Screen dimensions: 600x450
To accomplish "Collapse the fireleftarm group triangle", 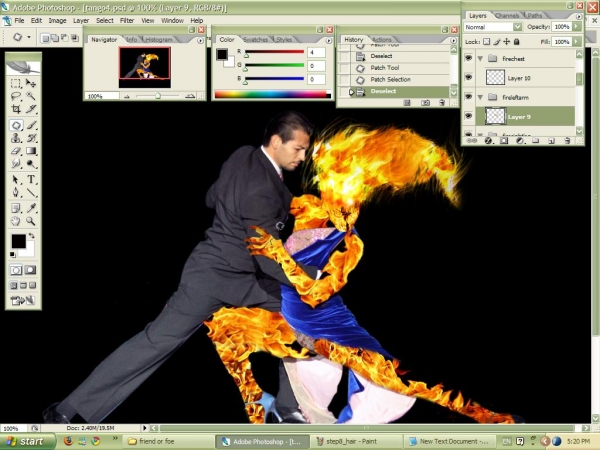I will tap(480, 97).
